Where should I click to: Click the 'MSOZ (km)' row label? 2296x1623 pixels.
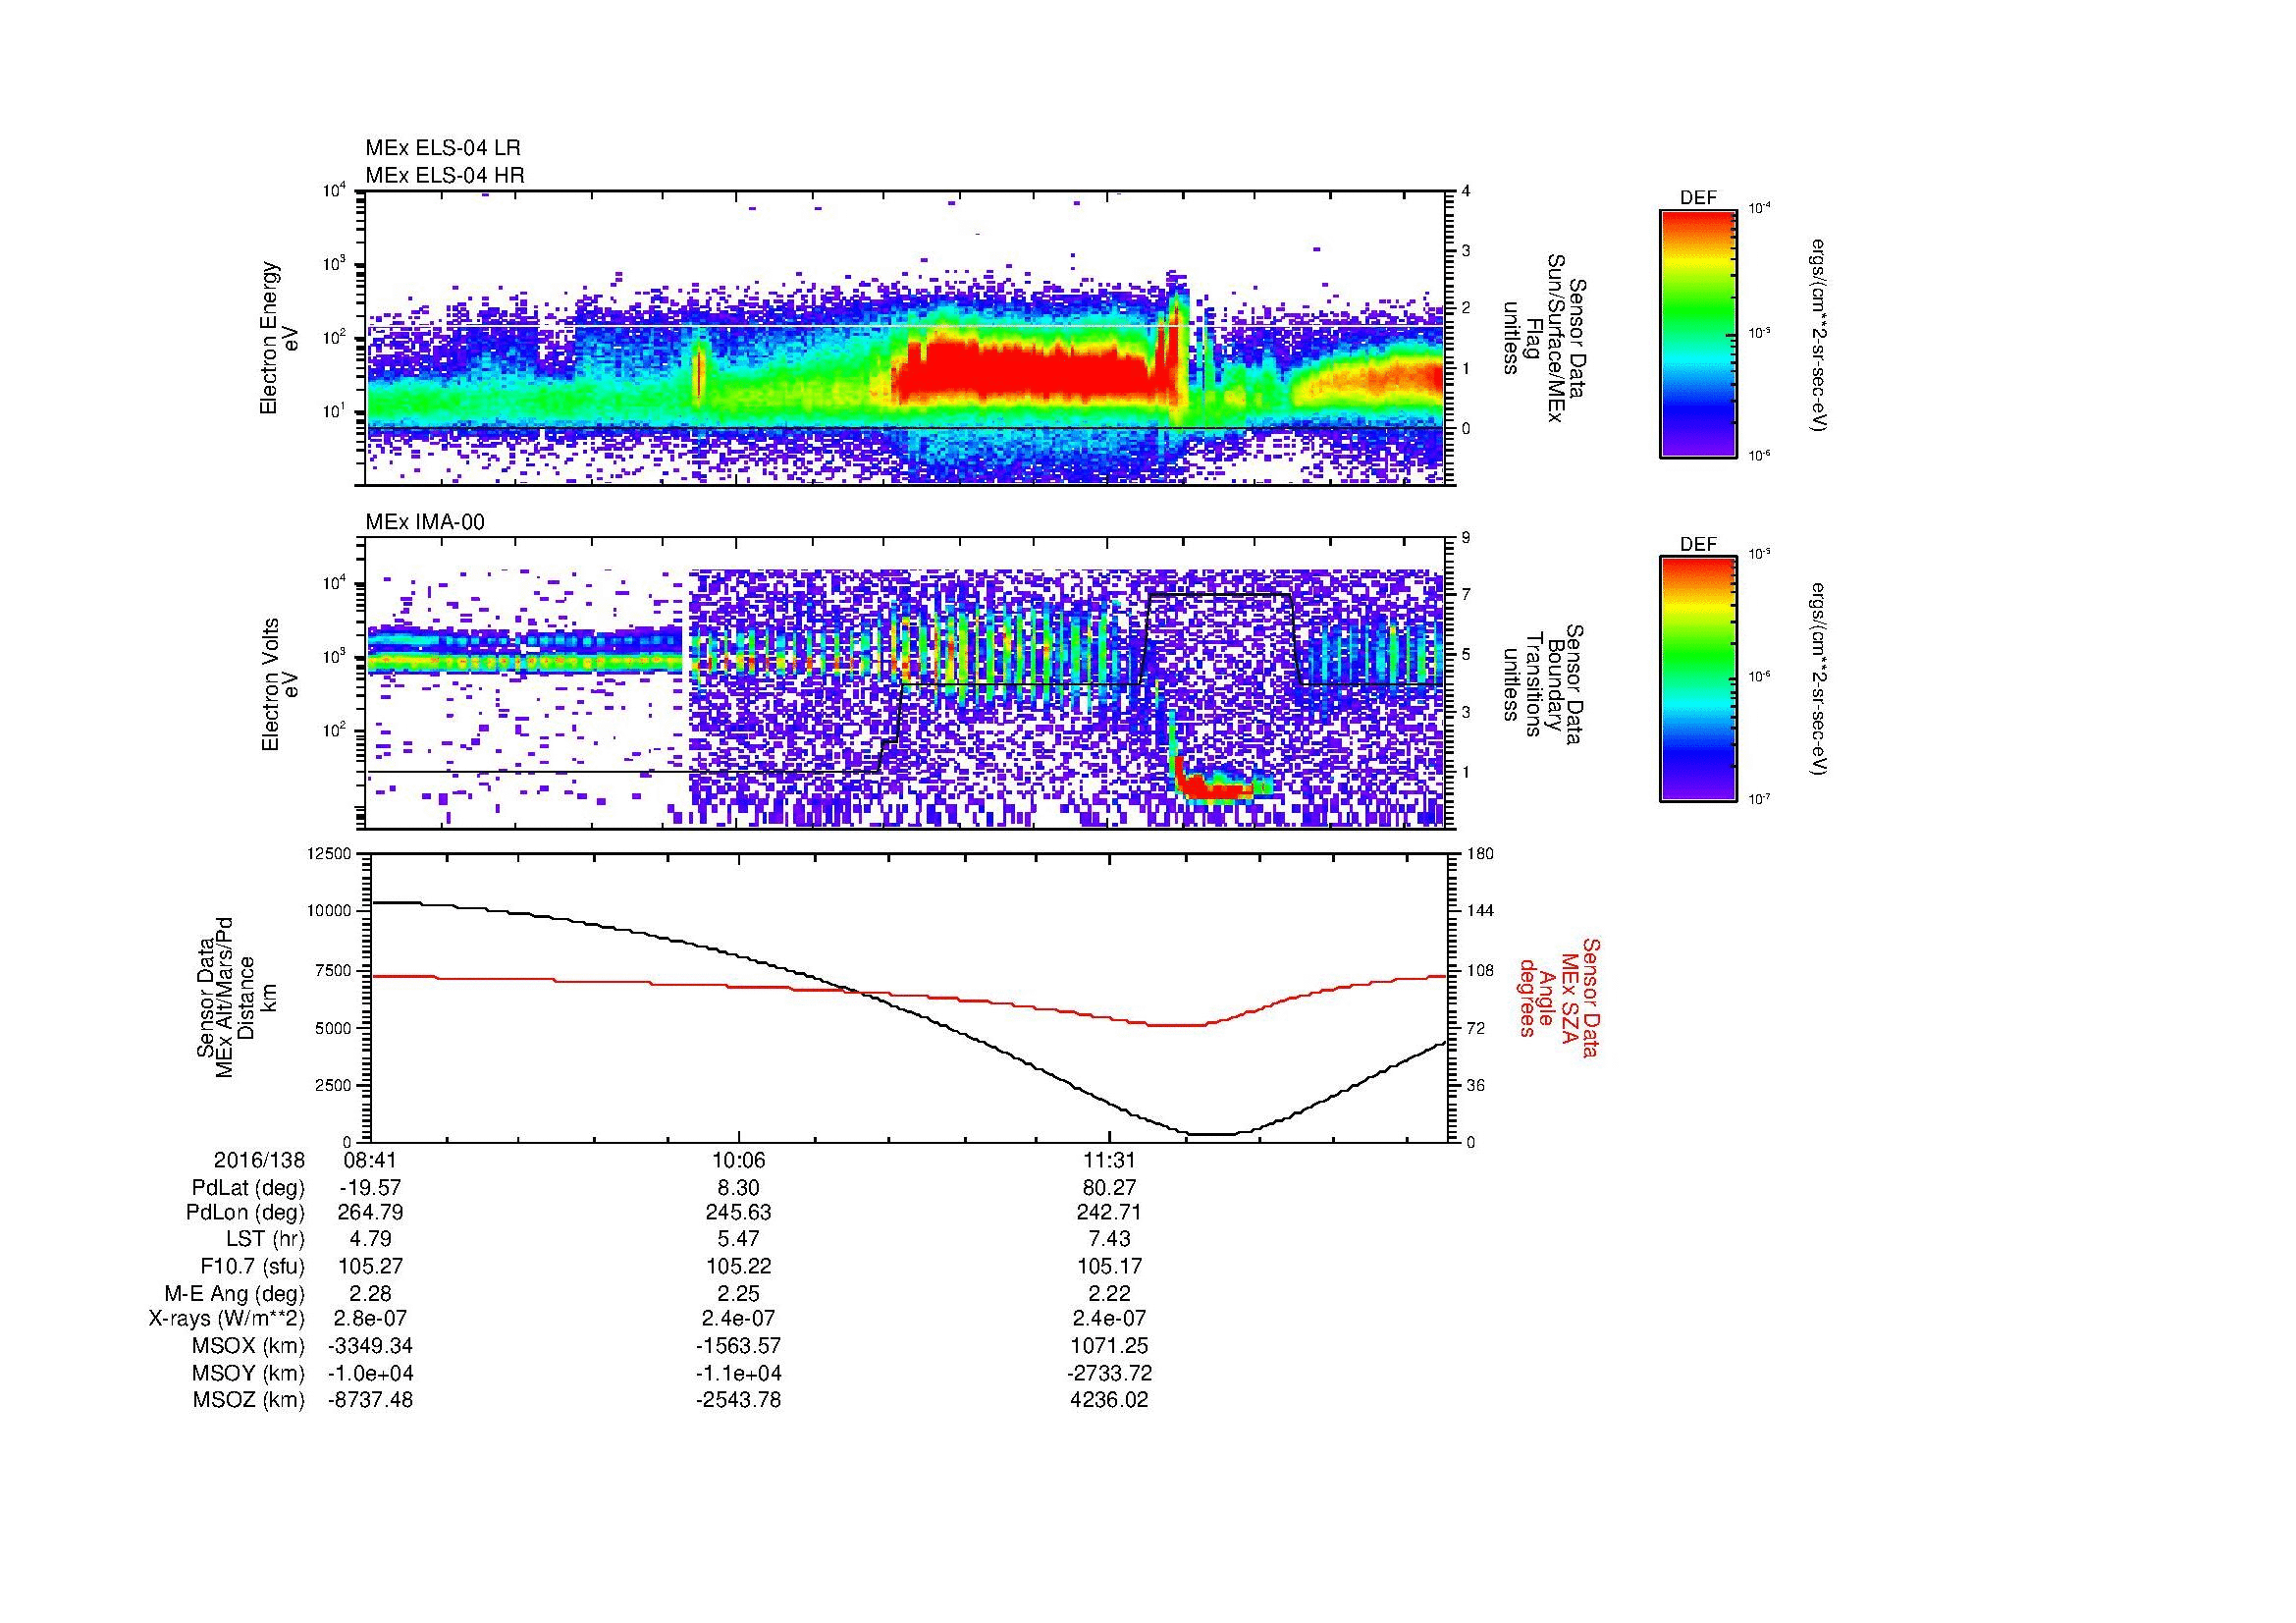click(x=249, y=1400)
